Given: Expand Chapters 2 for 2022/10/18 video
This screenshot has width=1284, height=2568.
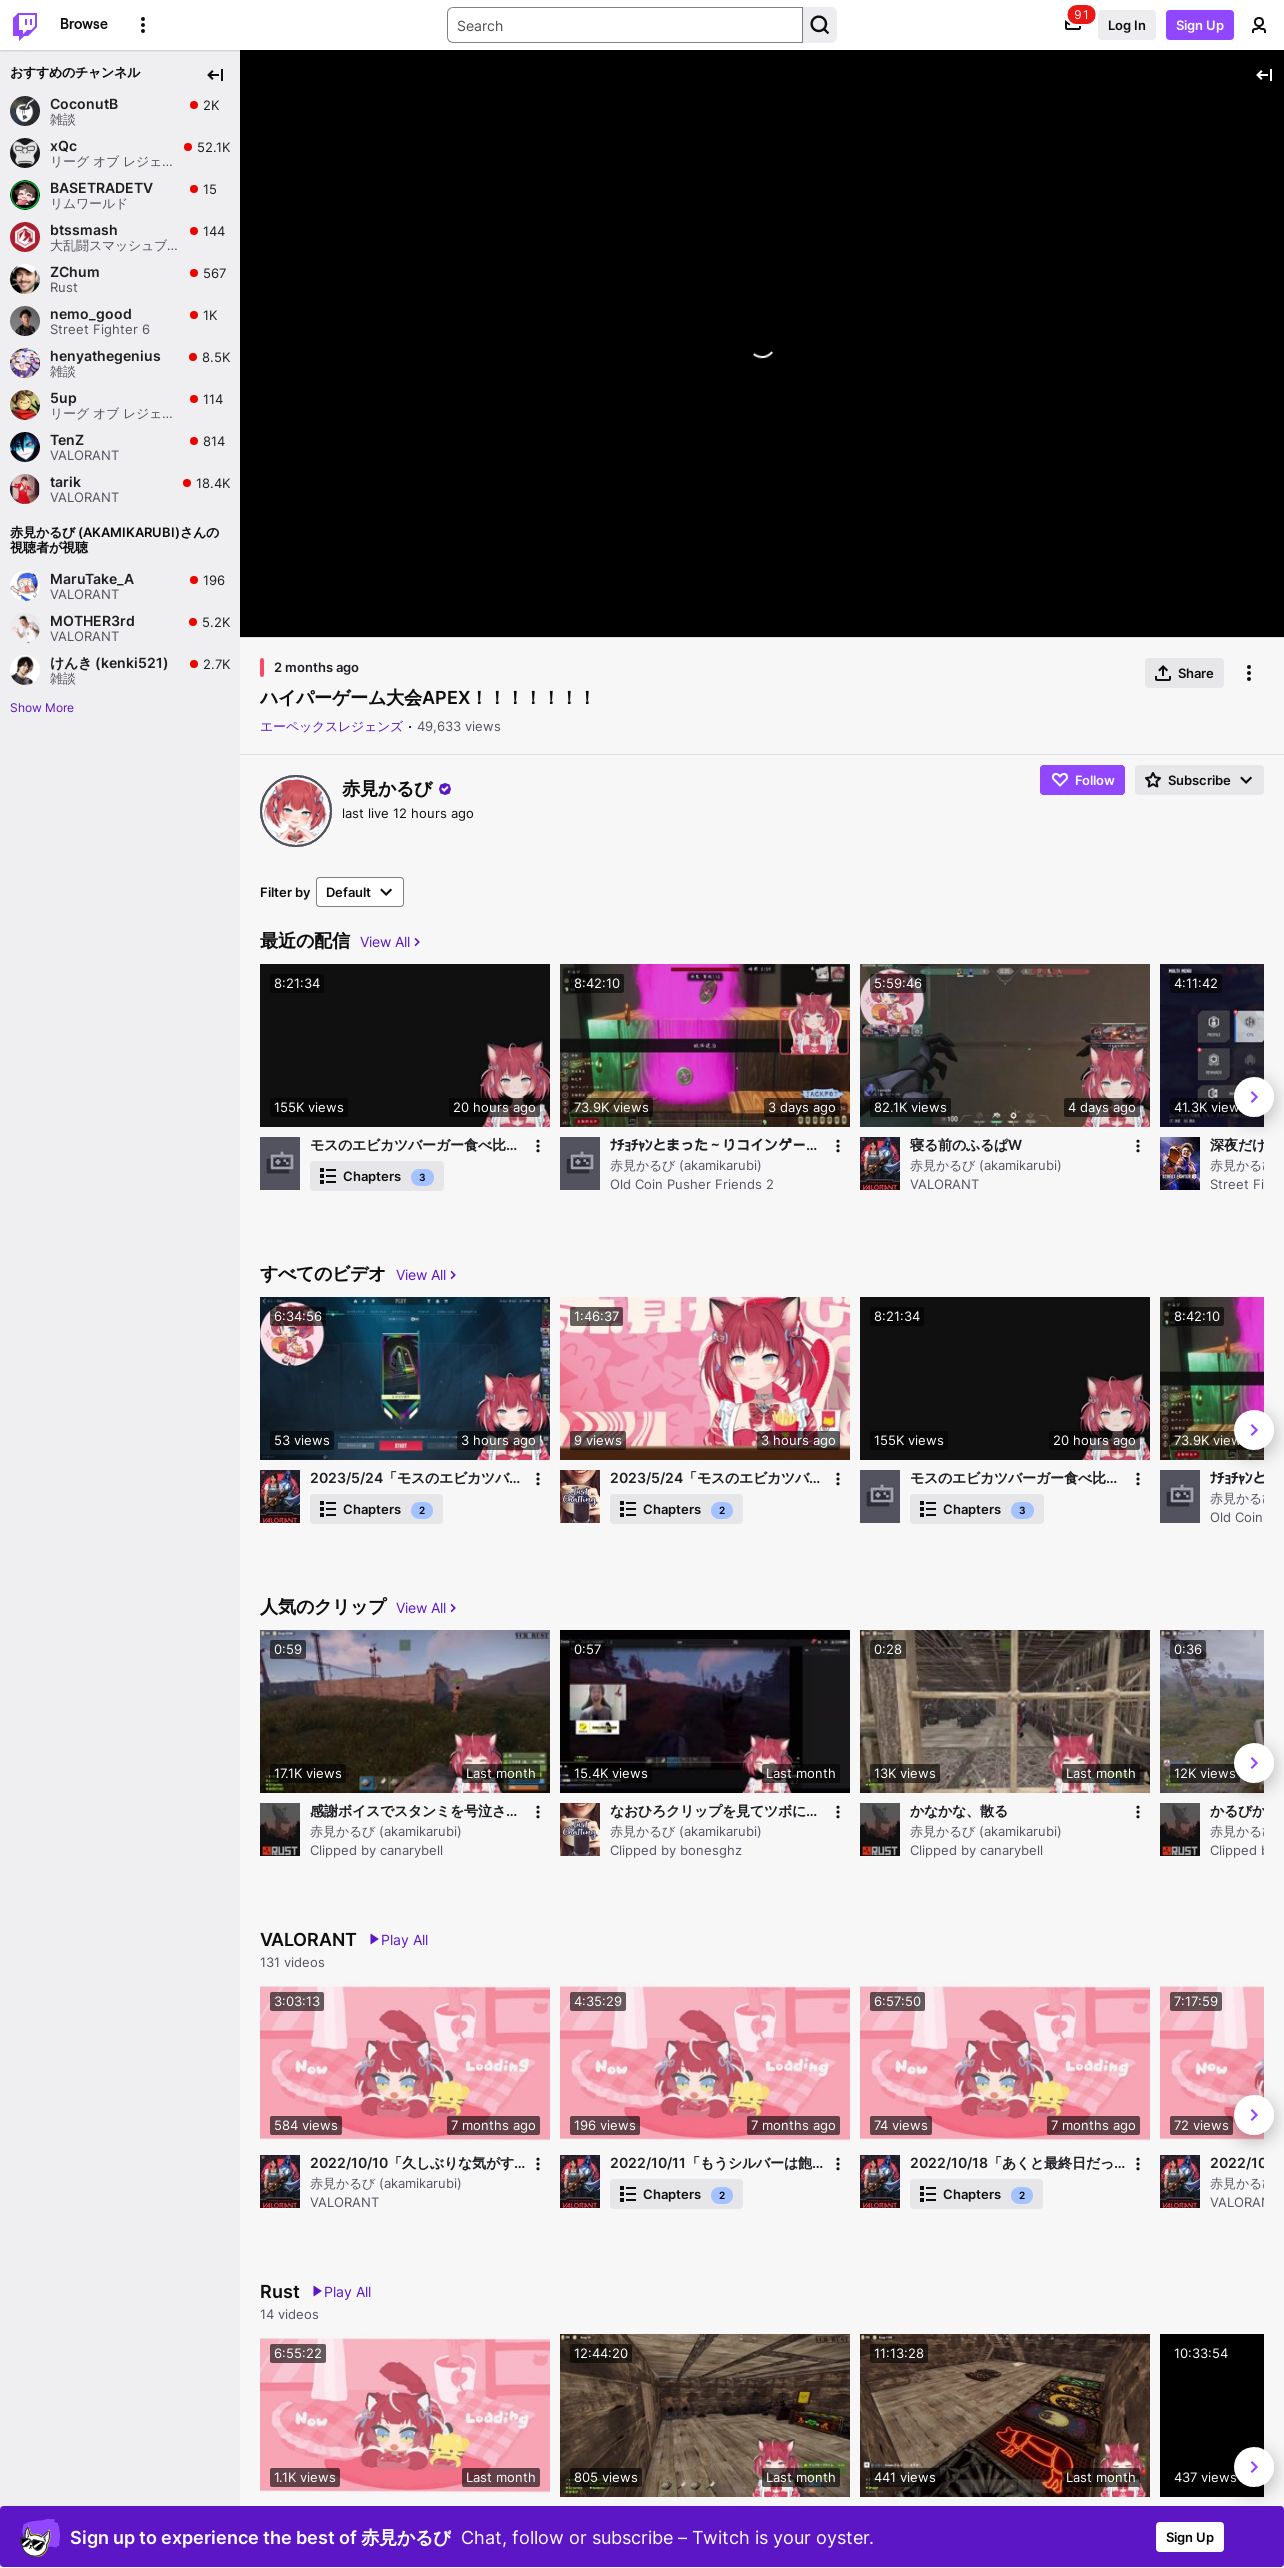Looking at the screenshot, I should point(976,2195).
